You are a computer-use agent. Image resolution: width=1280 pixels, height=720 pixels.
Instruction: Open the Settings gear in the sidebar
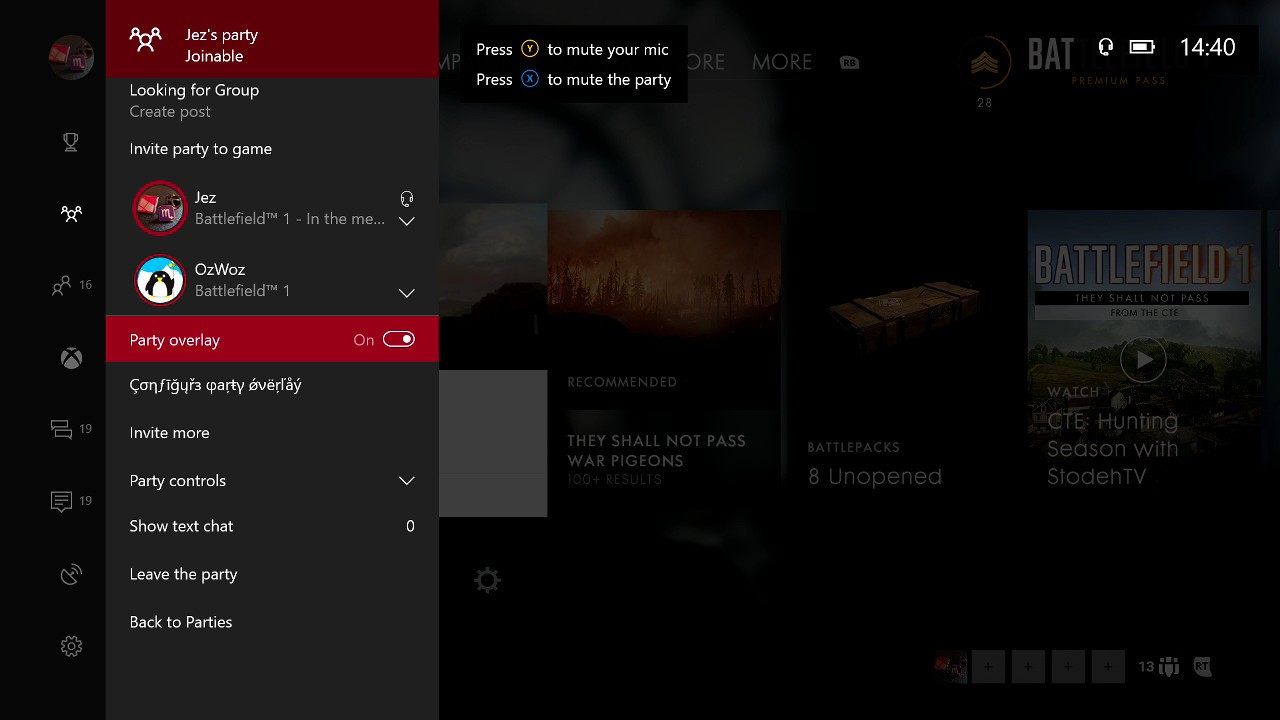coord(70,645)
